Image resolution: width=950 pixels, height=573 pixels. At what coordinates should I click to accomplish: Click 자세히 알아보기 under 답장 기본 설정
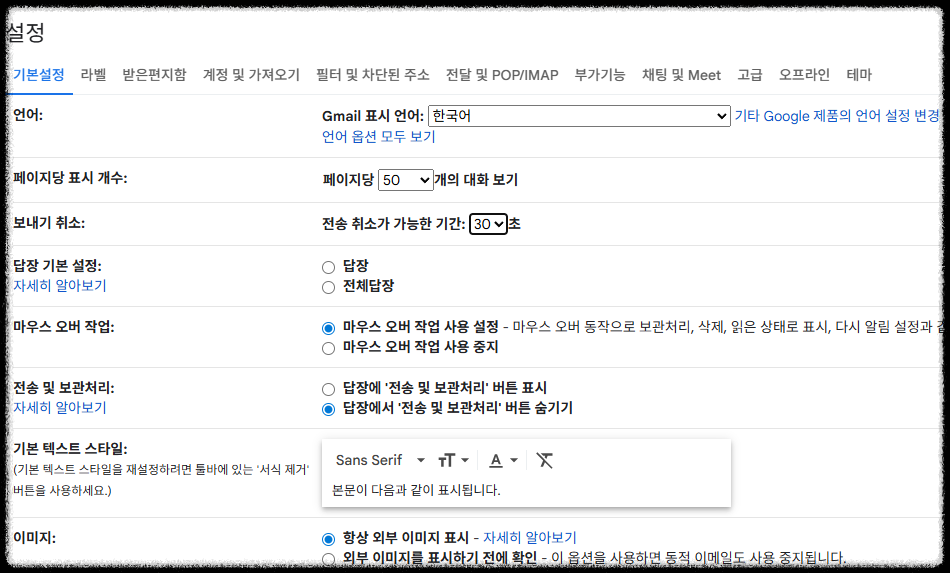click(60, 286)
